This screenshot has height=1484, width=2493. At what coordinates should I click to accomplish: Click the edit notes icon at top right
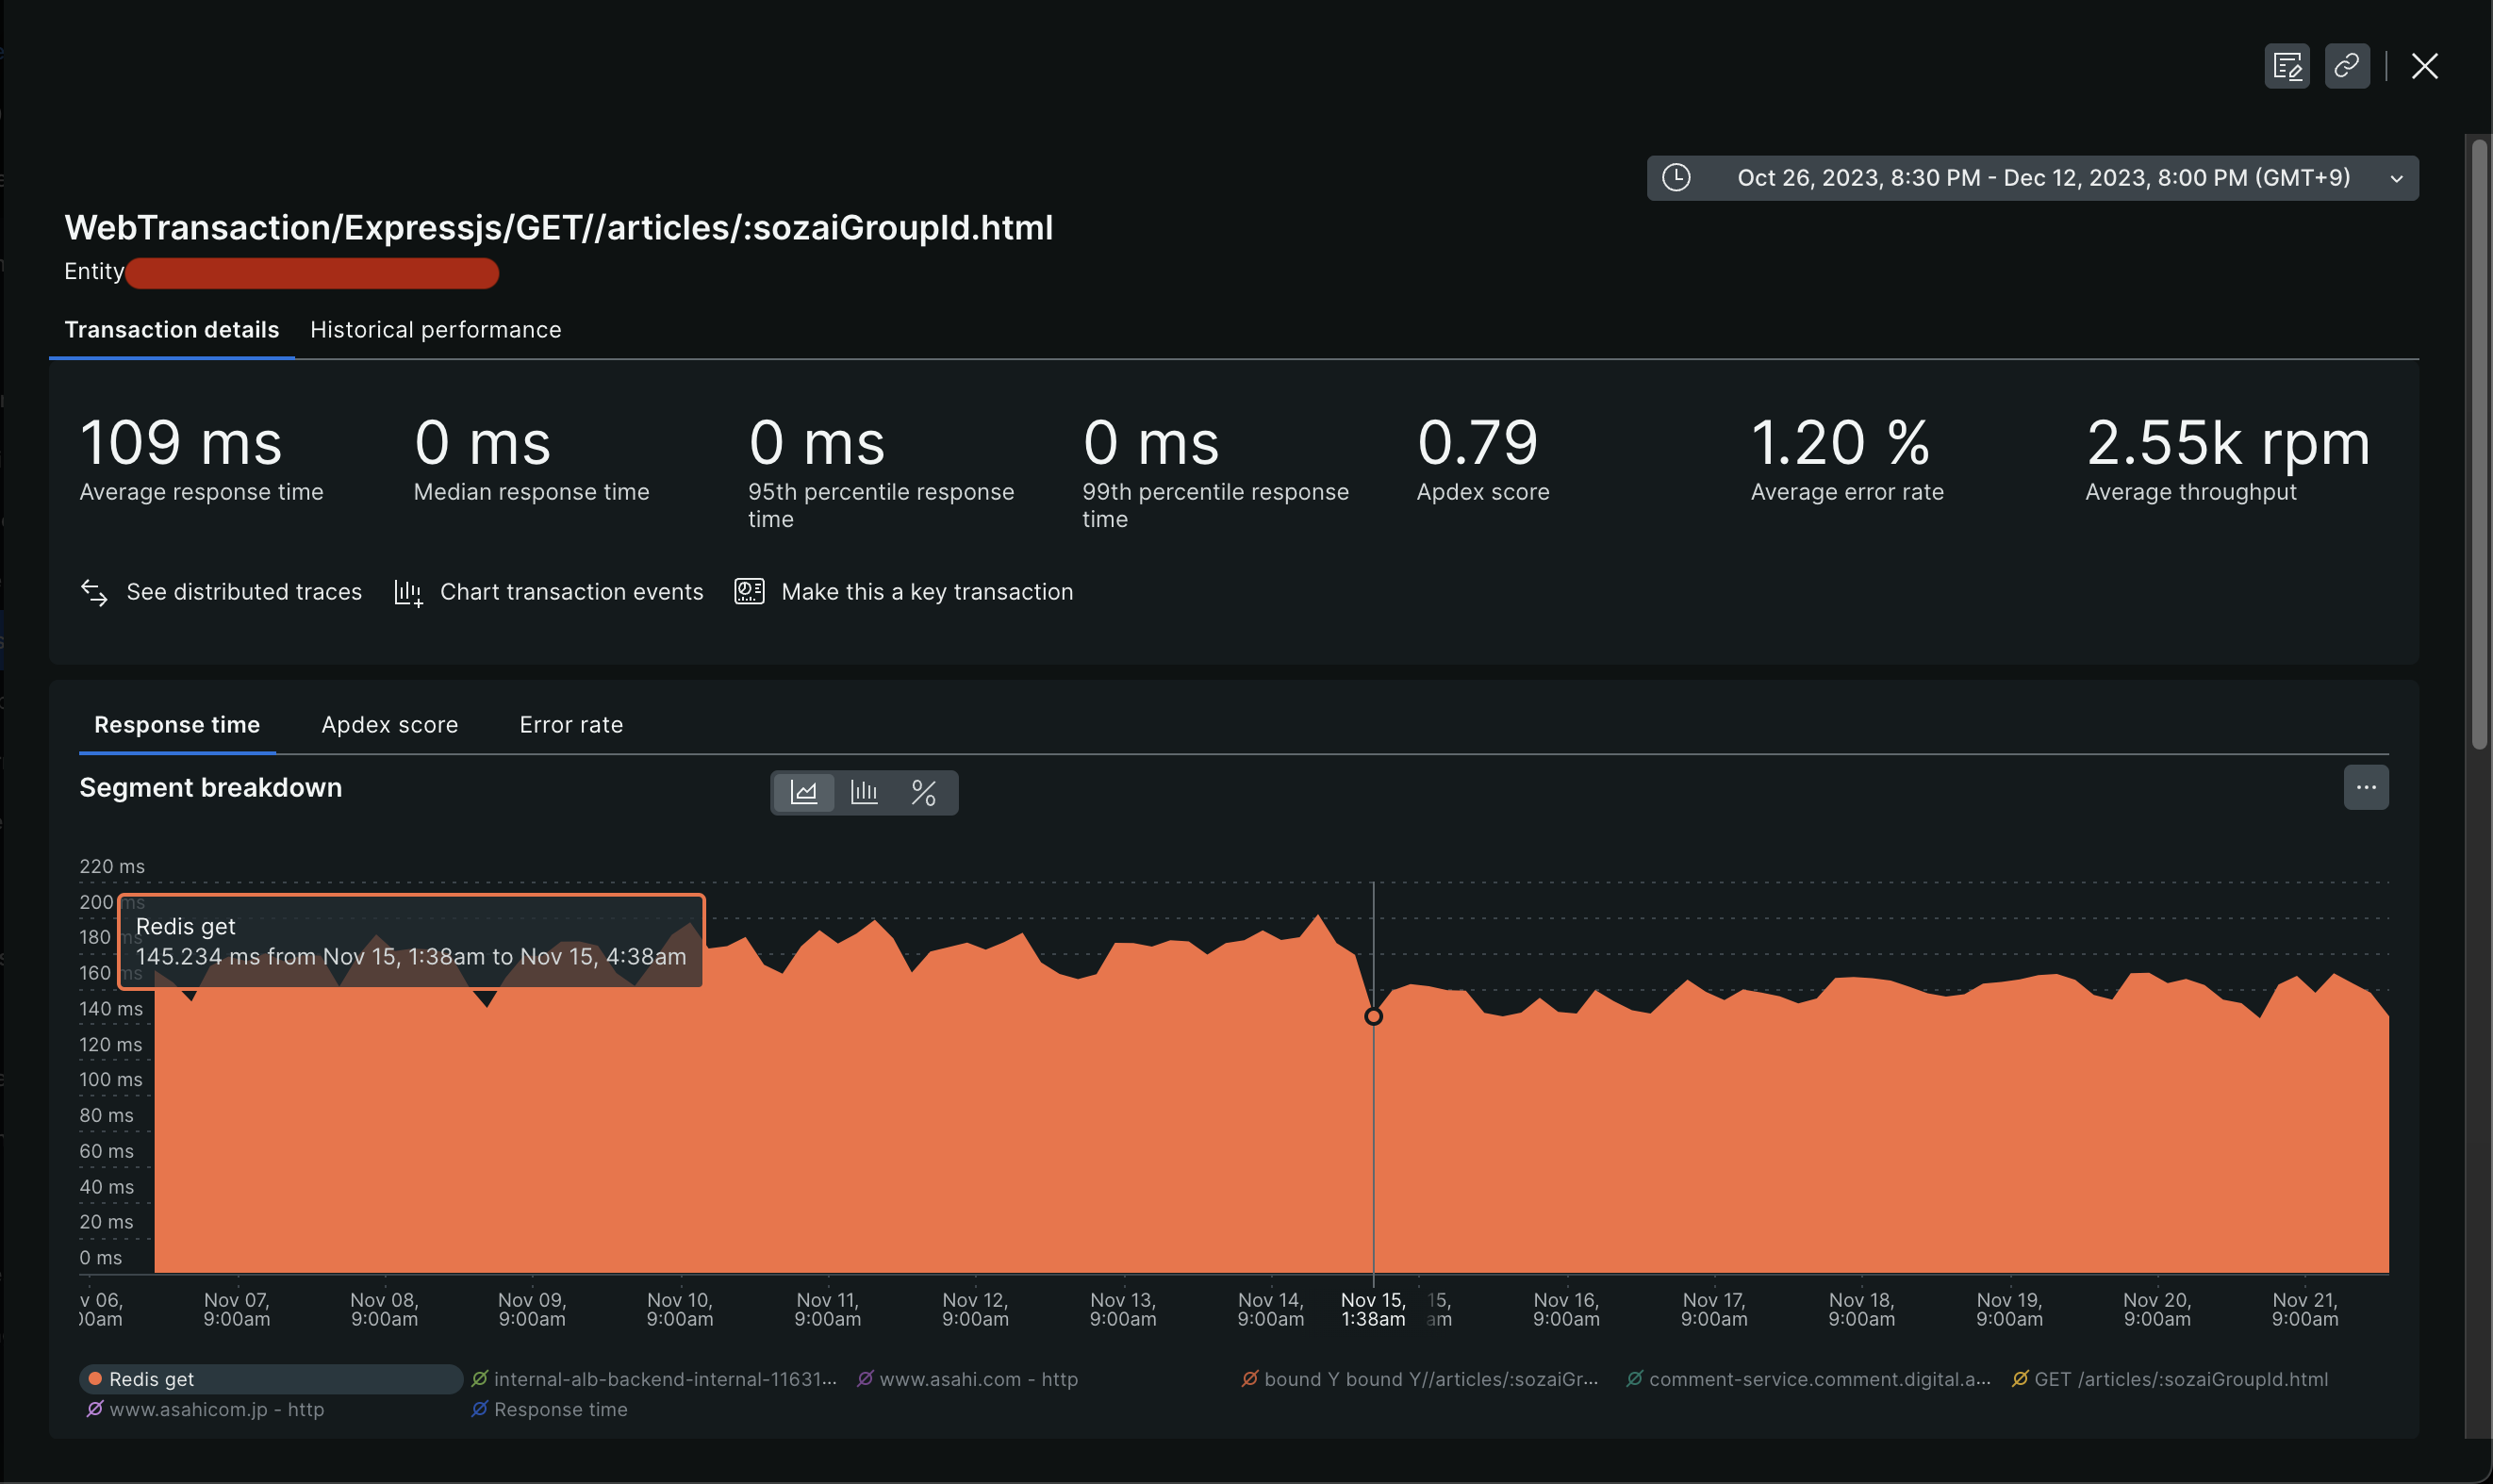click(2286, 66)
